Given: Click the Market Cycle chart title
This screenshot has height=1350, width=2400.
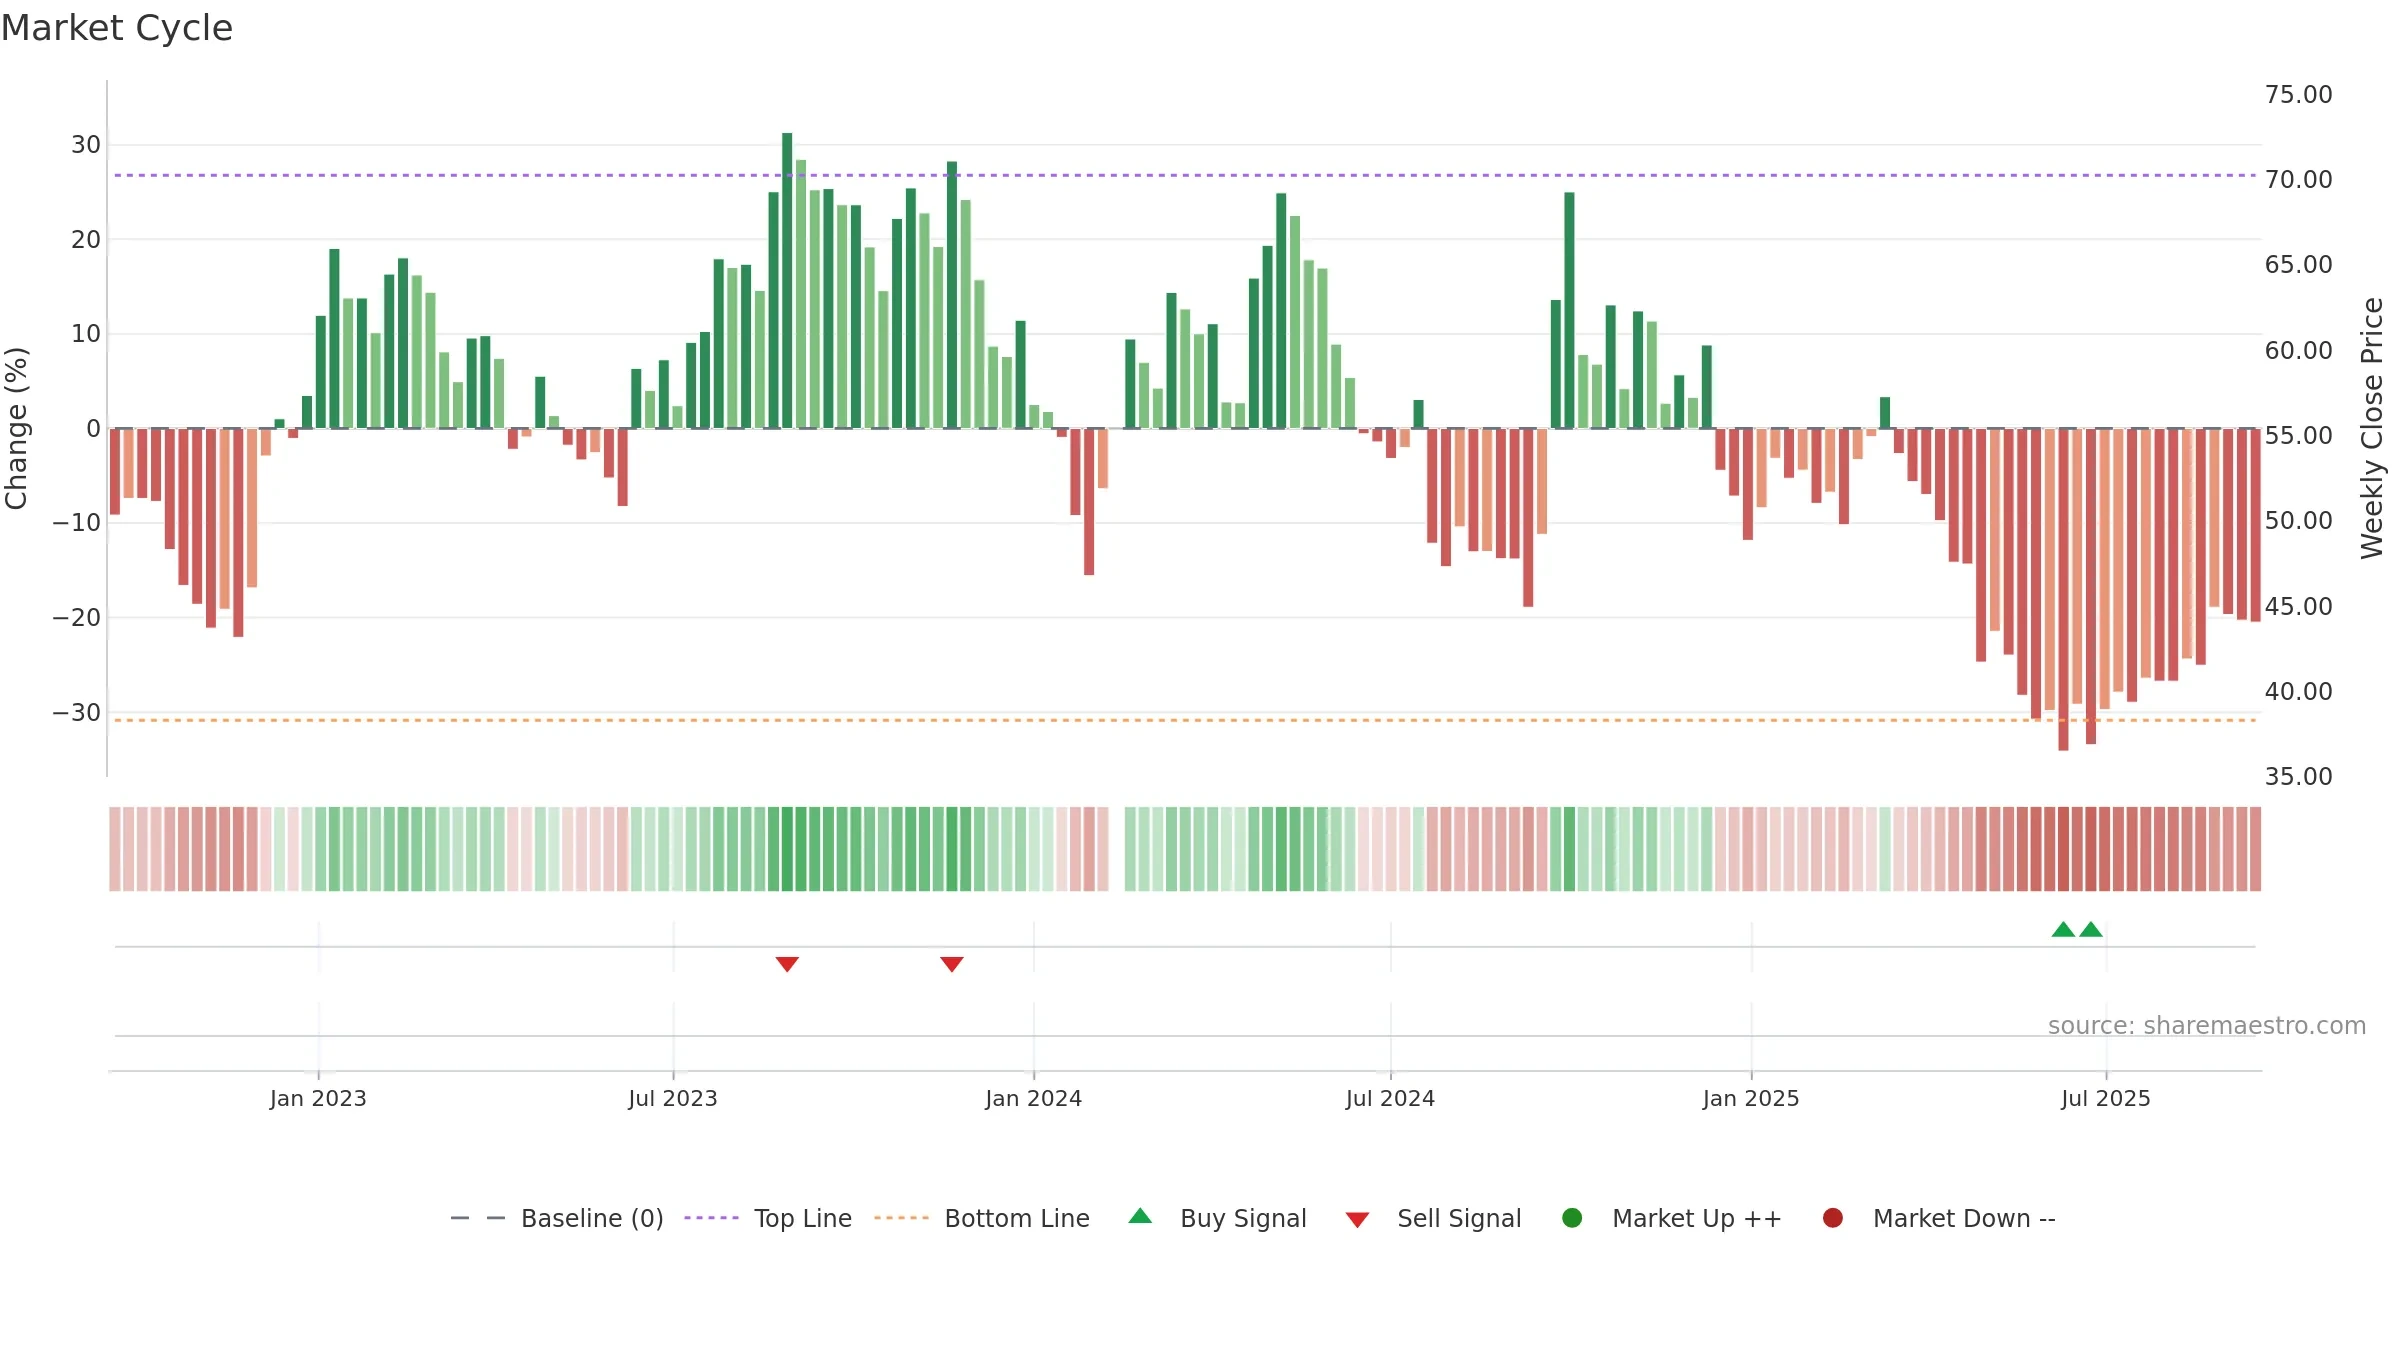Looking at the screenshot, I should (117, 28).
